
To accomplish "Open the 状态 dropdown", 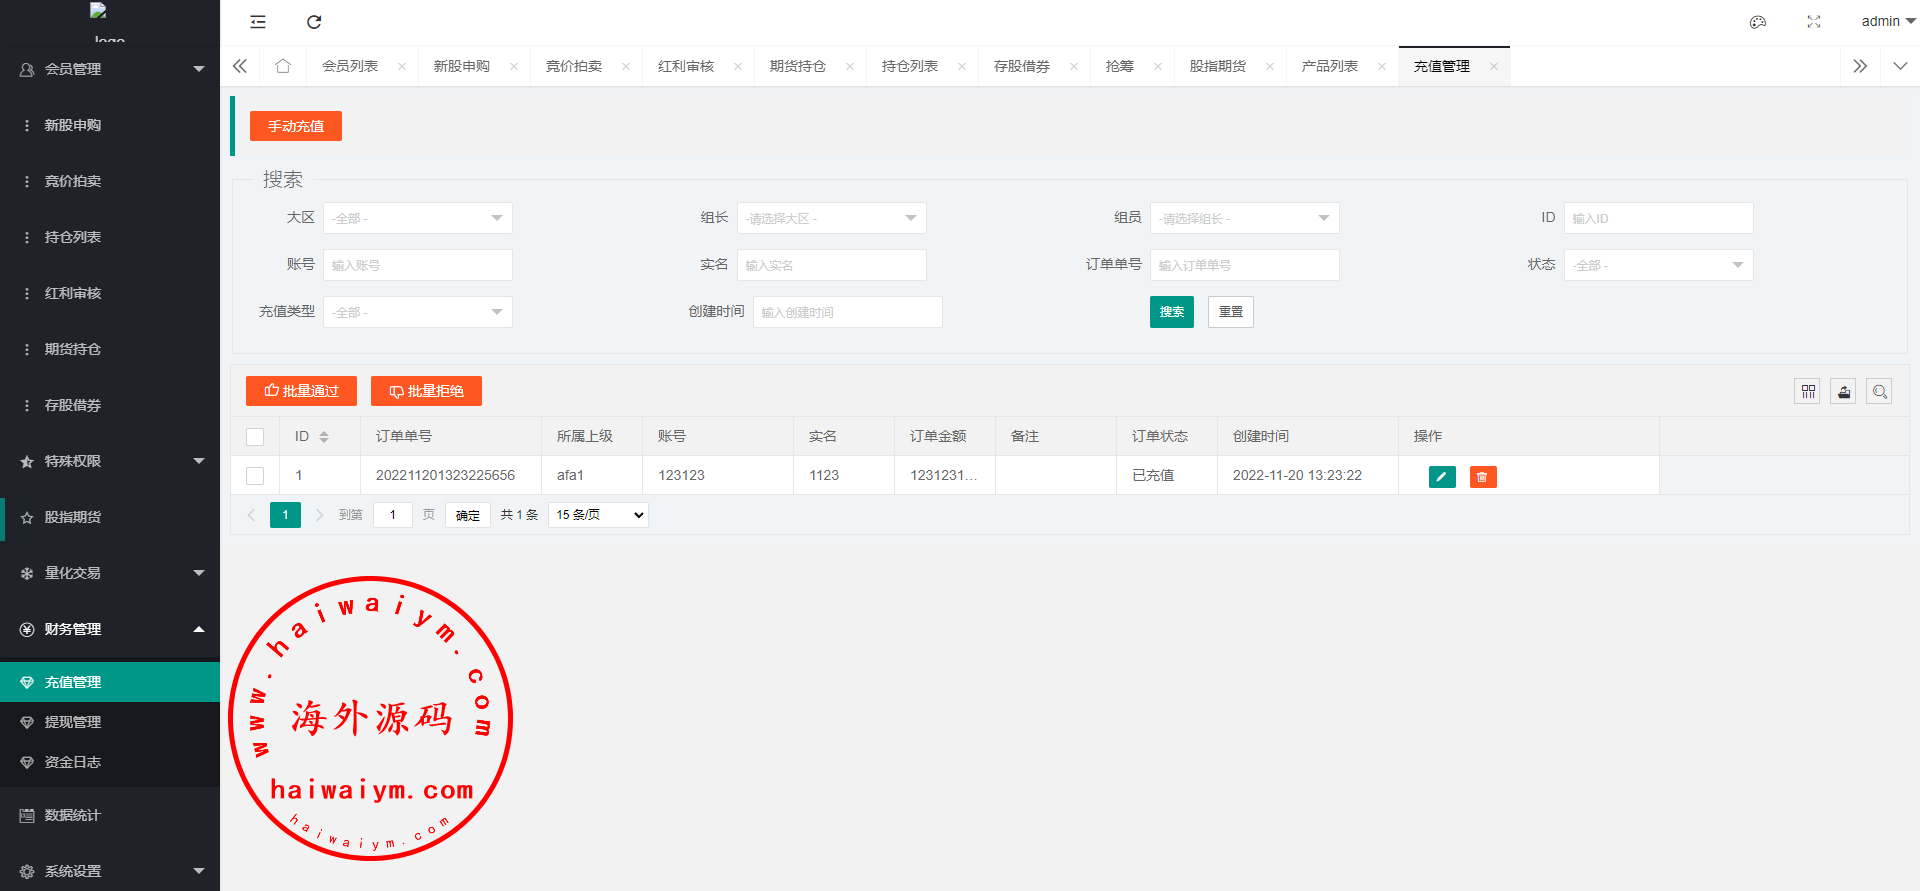I will pyautogui.click(x=1658, y=265).
